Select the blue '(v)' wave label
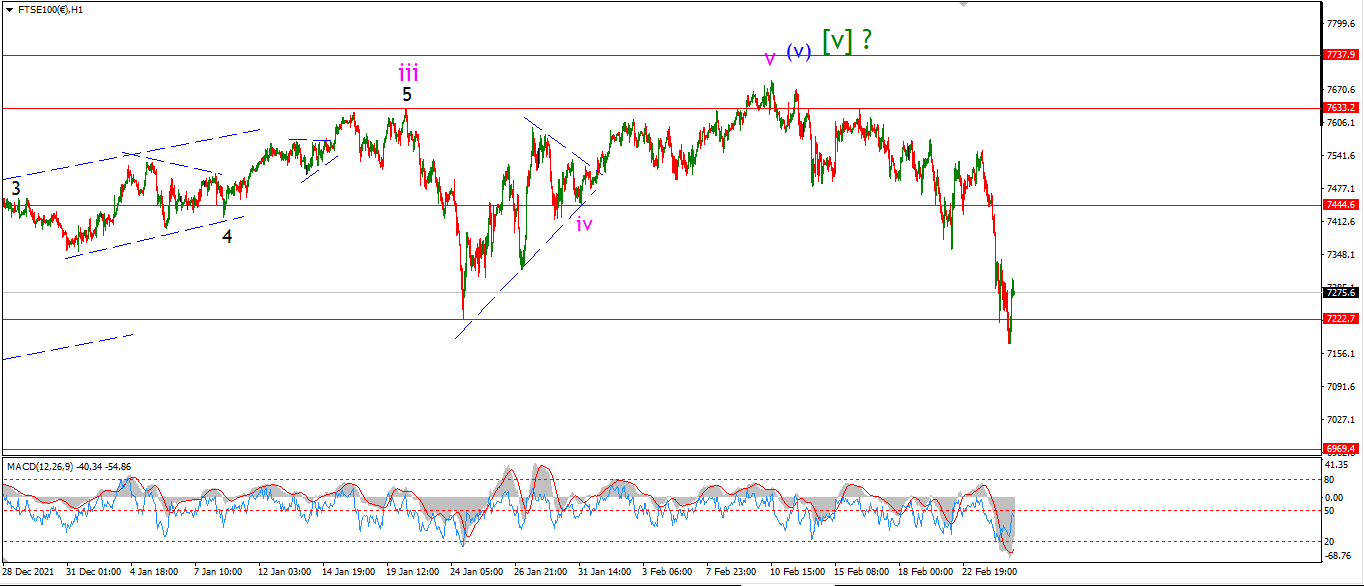Screen dimensions: 1364x586 pyautogui.click(x=797, y=51)
